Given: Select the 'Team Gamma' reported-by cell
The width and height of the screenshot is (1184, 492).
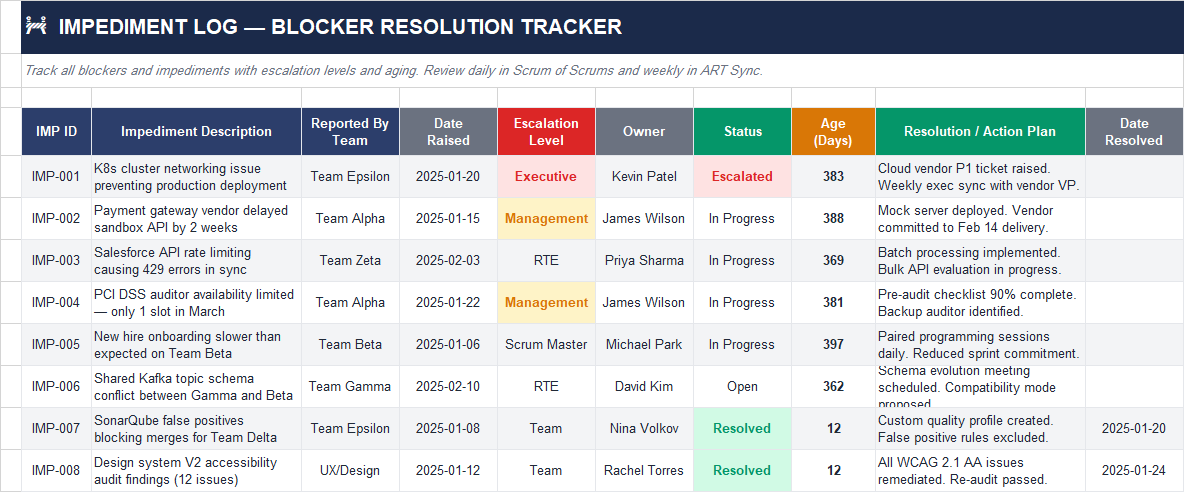Looking at the screenshot, I should click(x=350, y=386).
